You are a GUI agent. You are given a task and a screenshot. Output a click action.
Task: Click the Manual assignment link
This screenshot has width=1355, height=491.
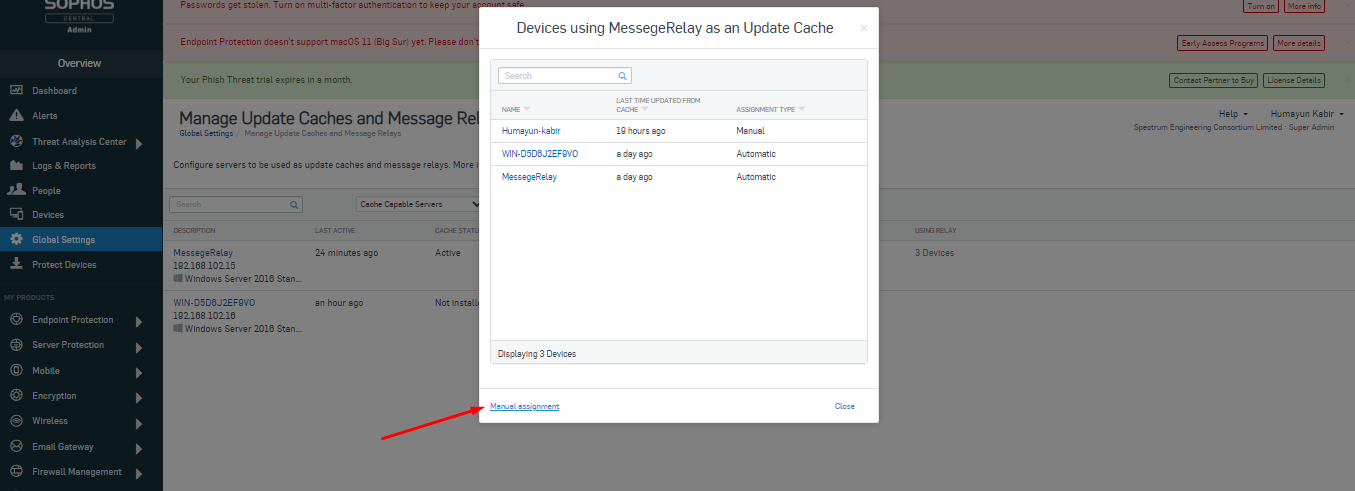(524, 406)
